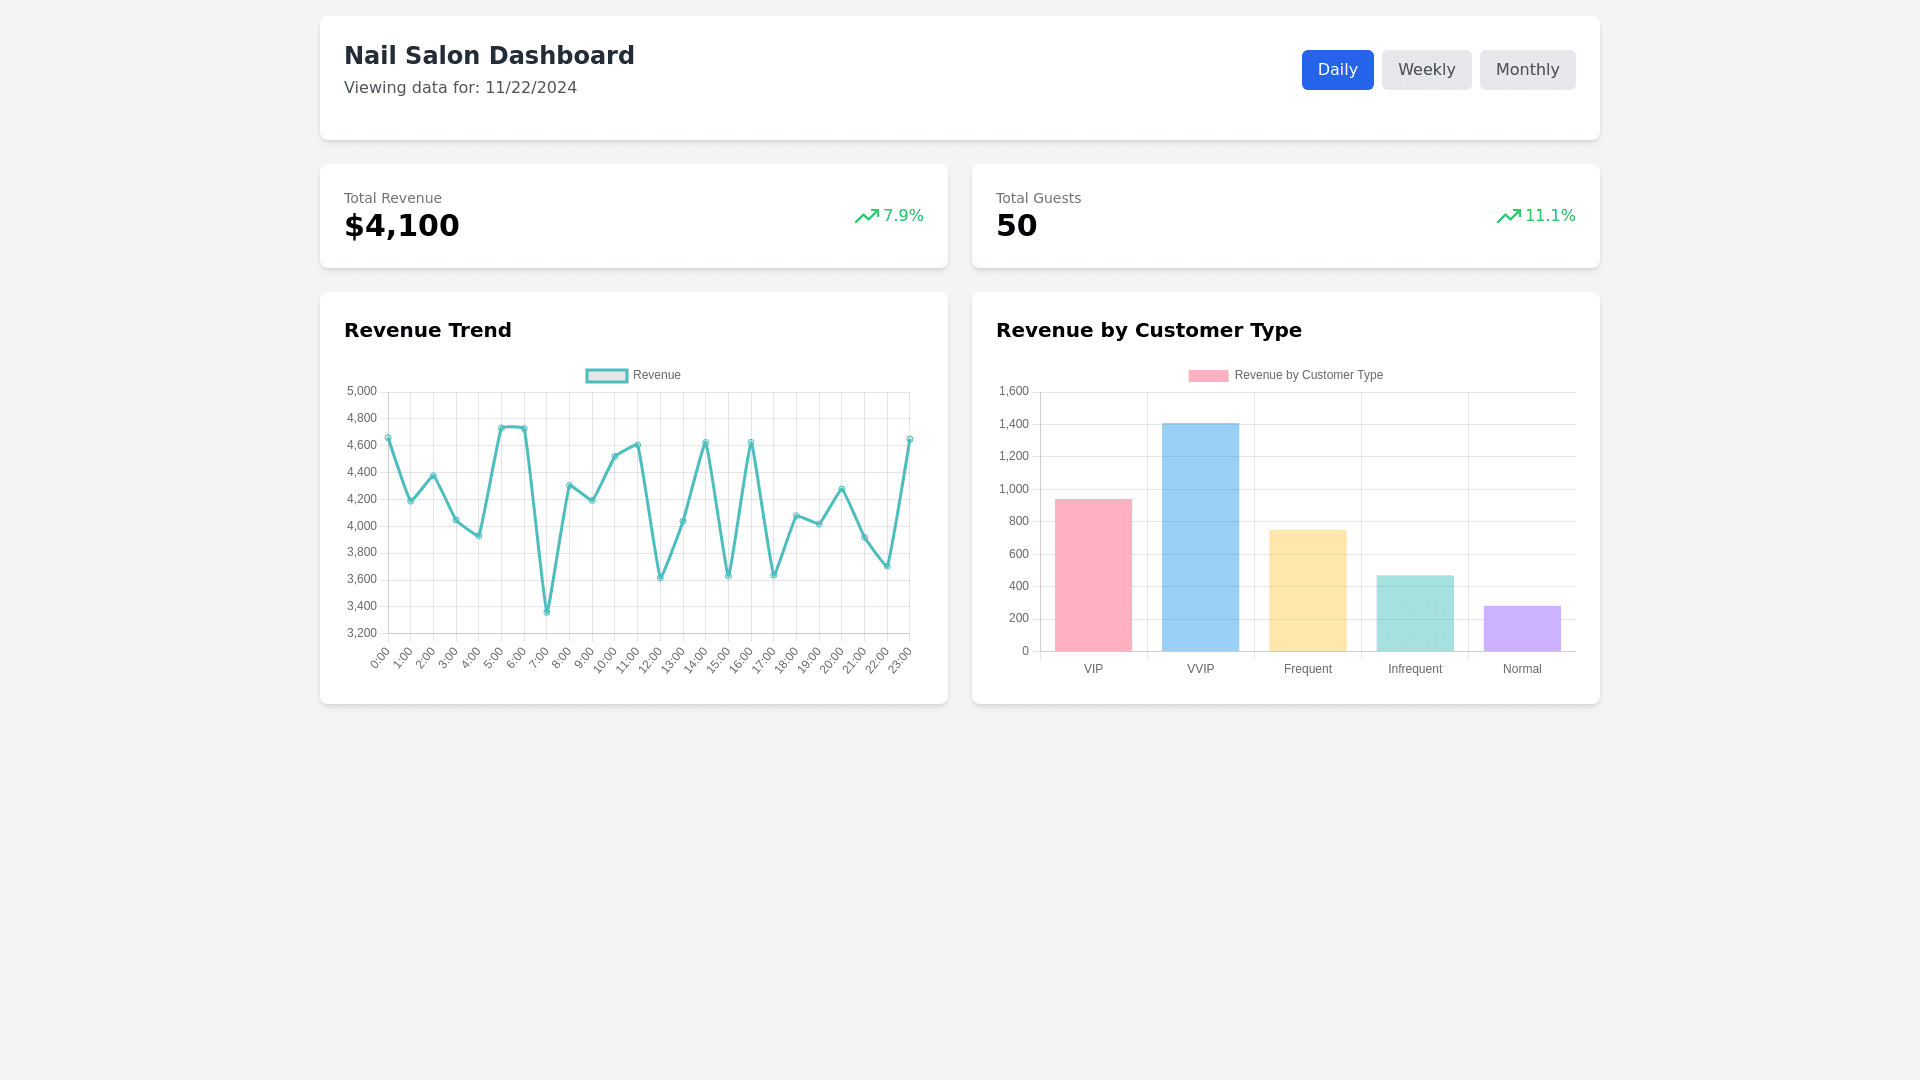Click the 0:00 first data point
This screenshot has height=1080, width=1920.
(x=388, y=438)
